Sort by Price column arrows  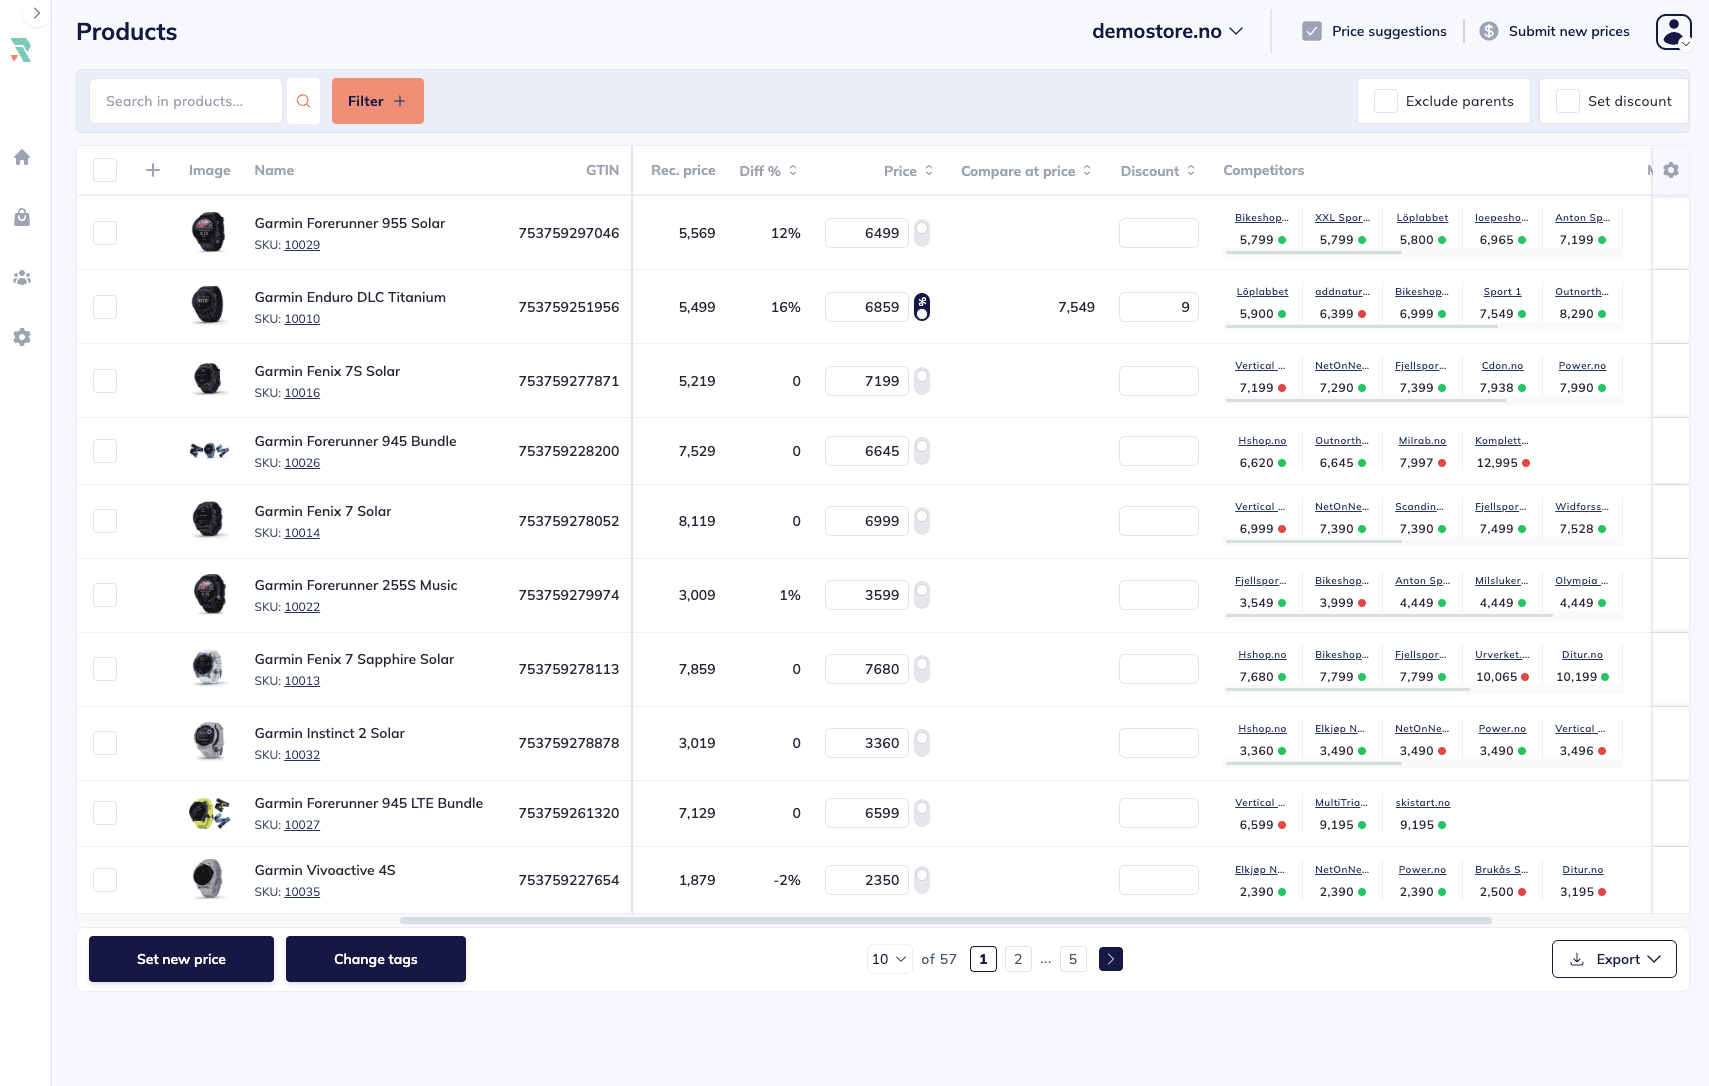point(929,170)
